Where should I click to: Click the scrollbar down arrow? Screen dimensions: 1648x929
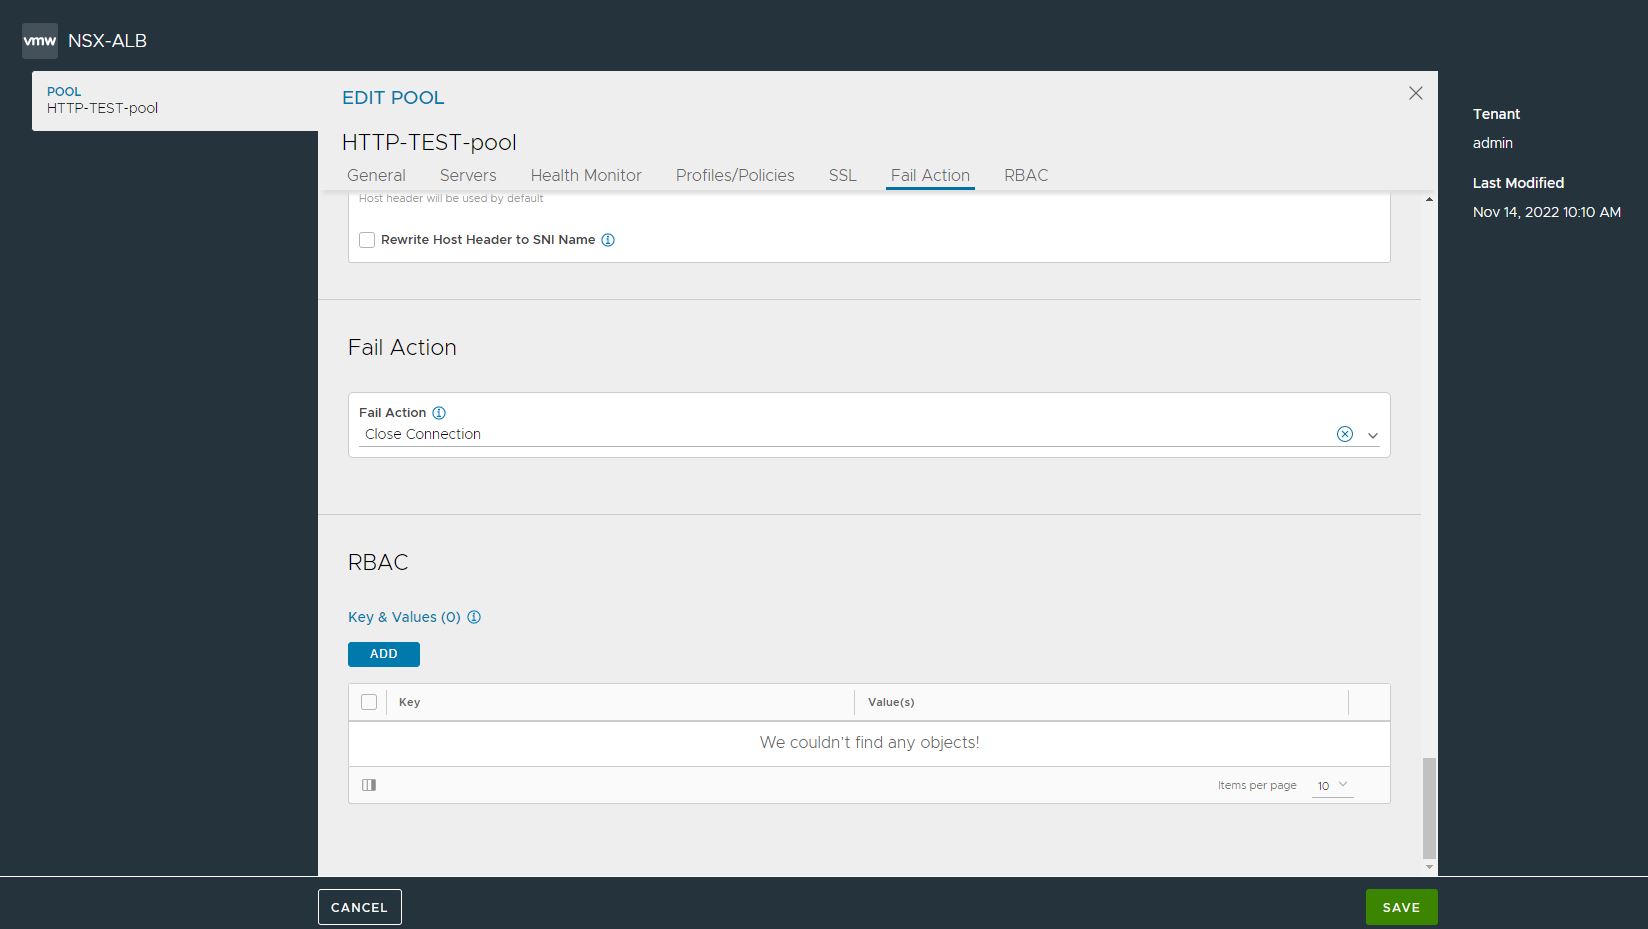coord(1429,867)
